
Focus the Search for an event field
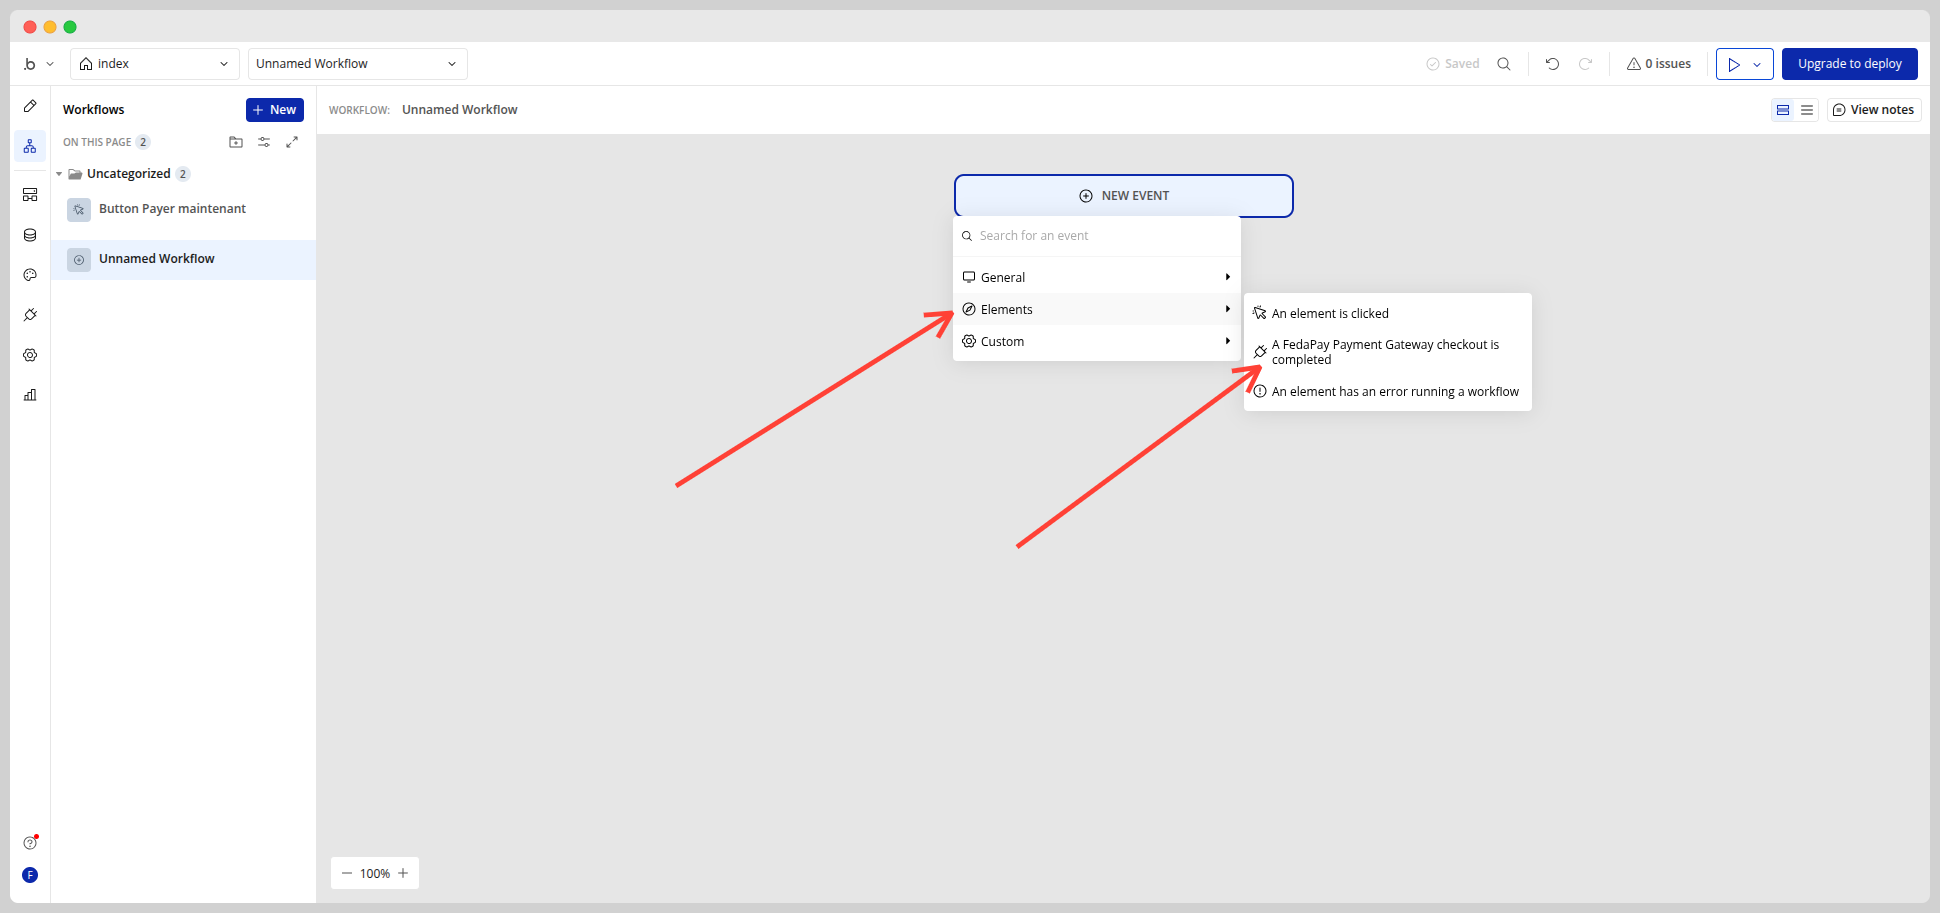point(1097,236)
